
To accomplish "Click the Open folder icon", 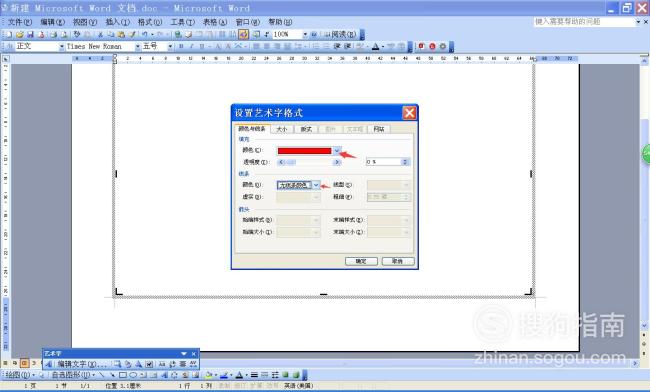I will [x=19, y=34].
